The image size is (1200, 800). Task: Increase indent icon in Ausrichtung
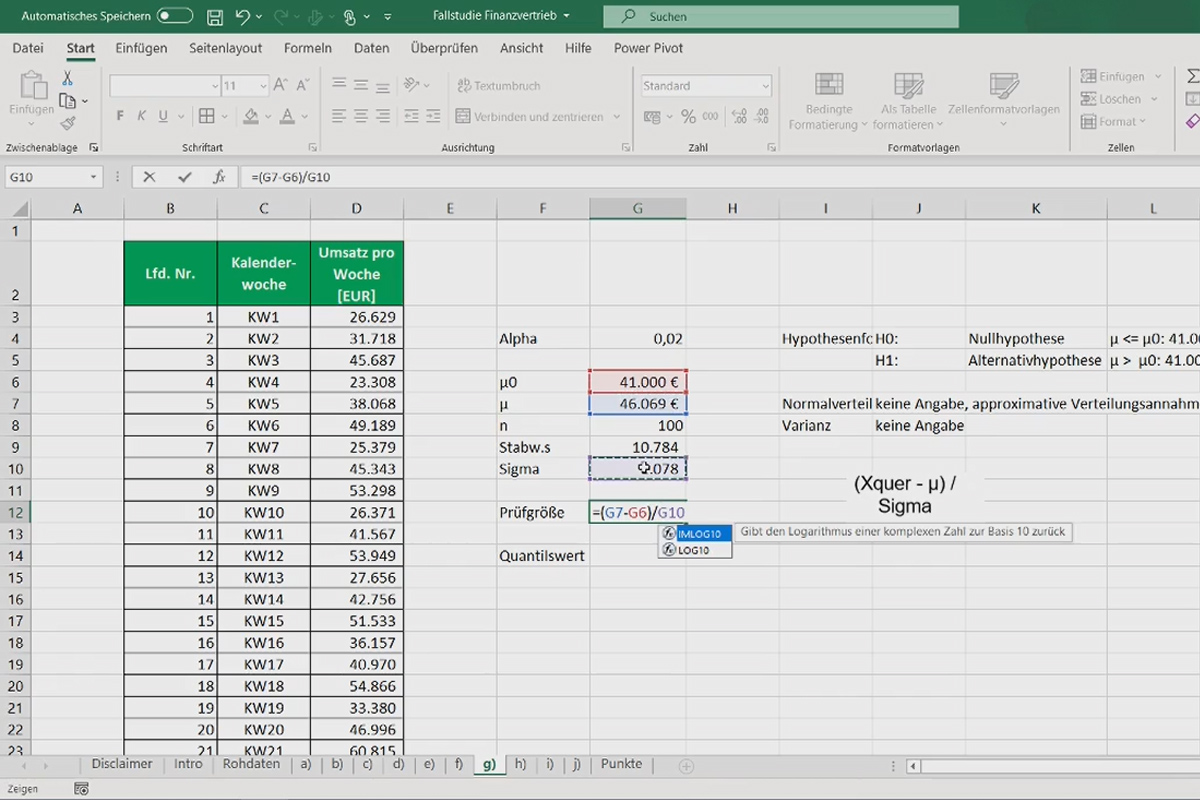click(435, 116)
